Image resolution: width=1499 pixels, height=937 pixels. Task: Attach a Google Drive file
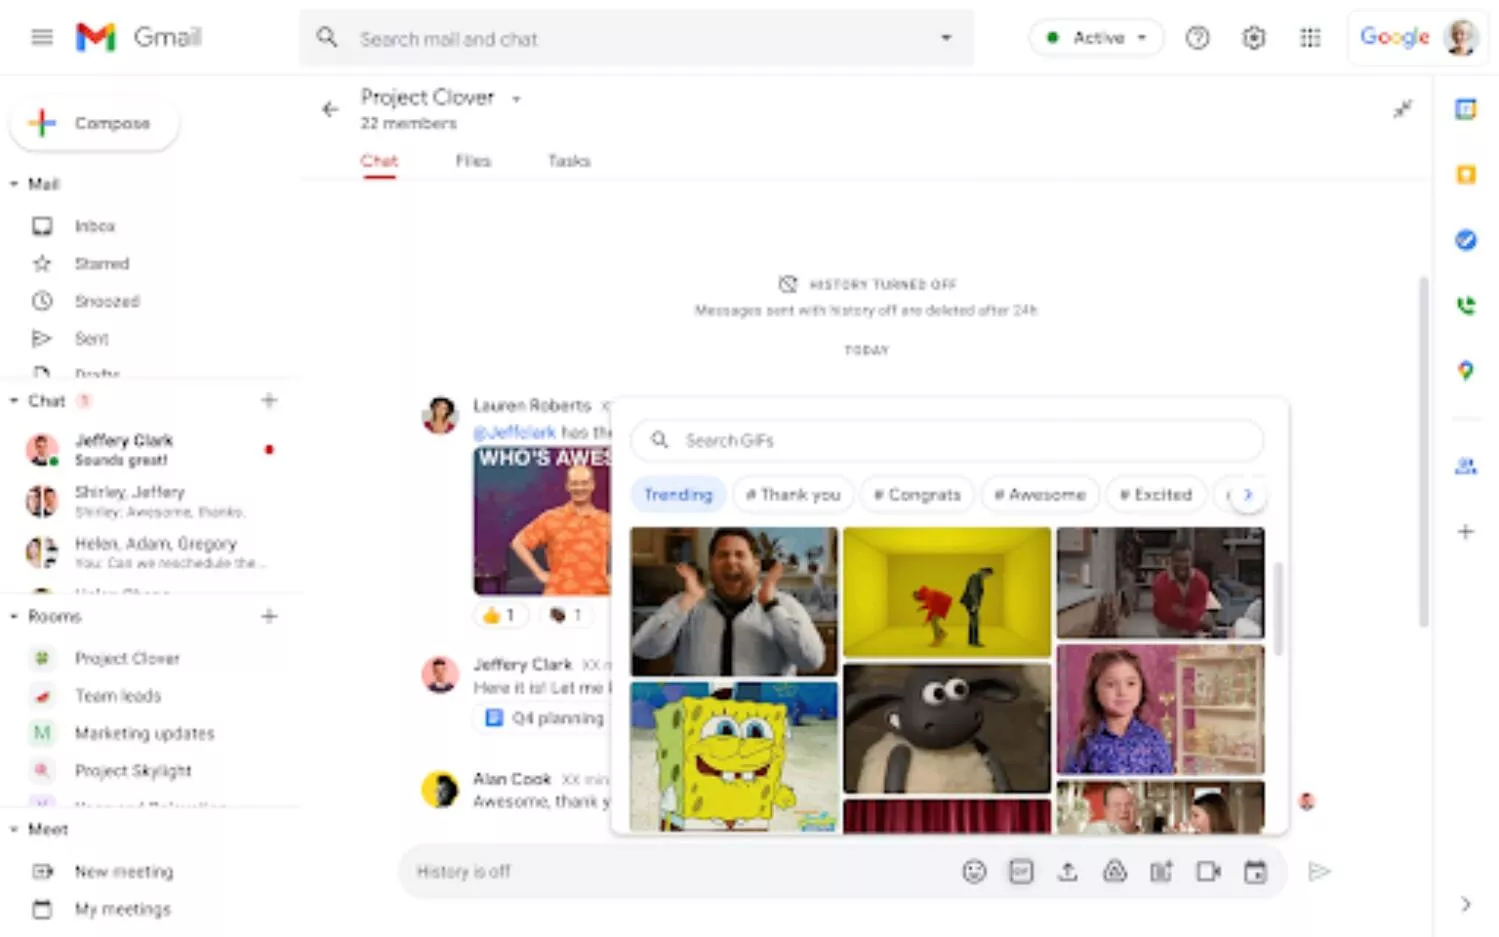[1115, 872]
